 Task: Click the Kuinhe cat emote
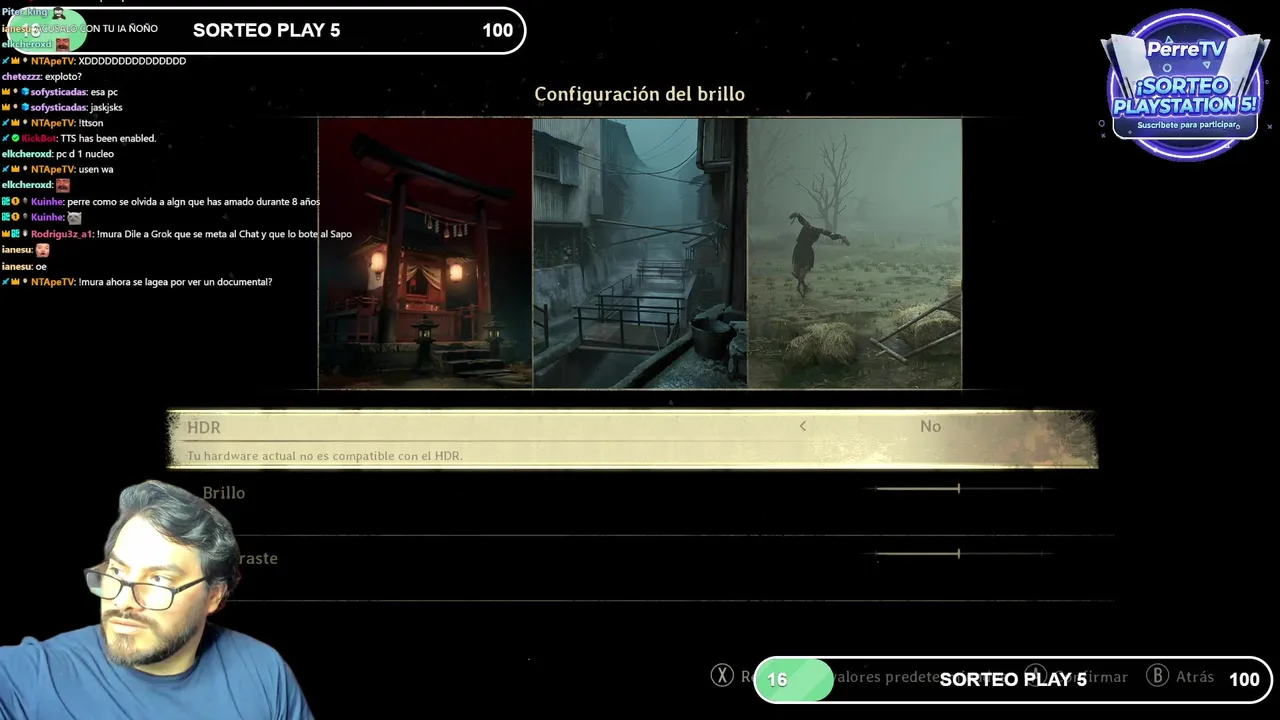74,217
